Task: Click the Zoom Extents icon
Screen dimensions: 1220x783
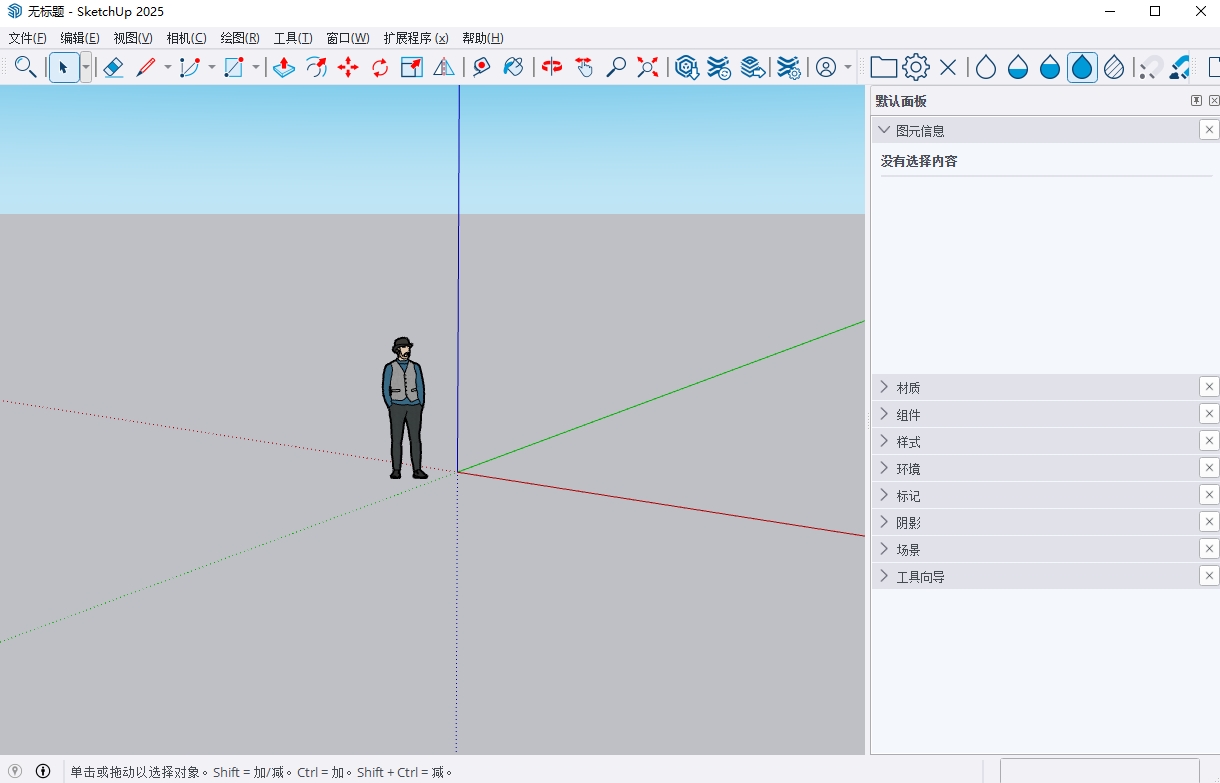Action: (648, 67)
